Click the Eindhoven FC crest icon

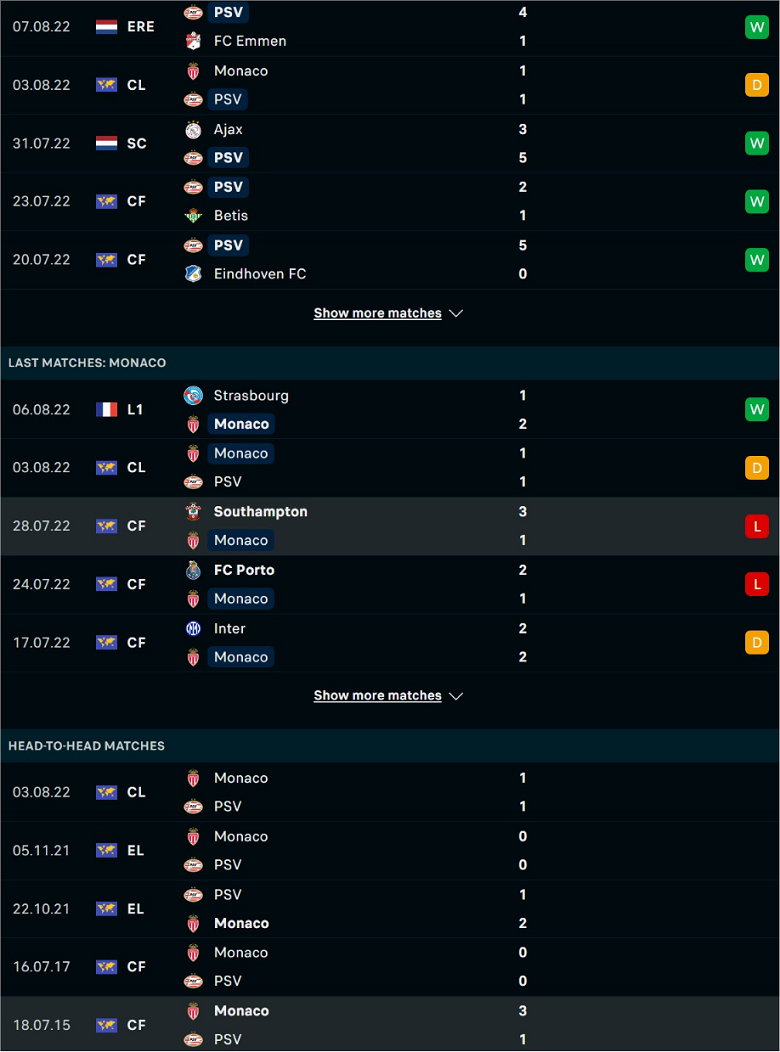(x=193, y=274)
